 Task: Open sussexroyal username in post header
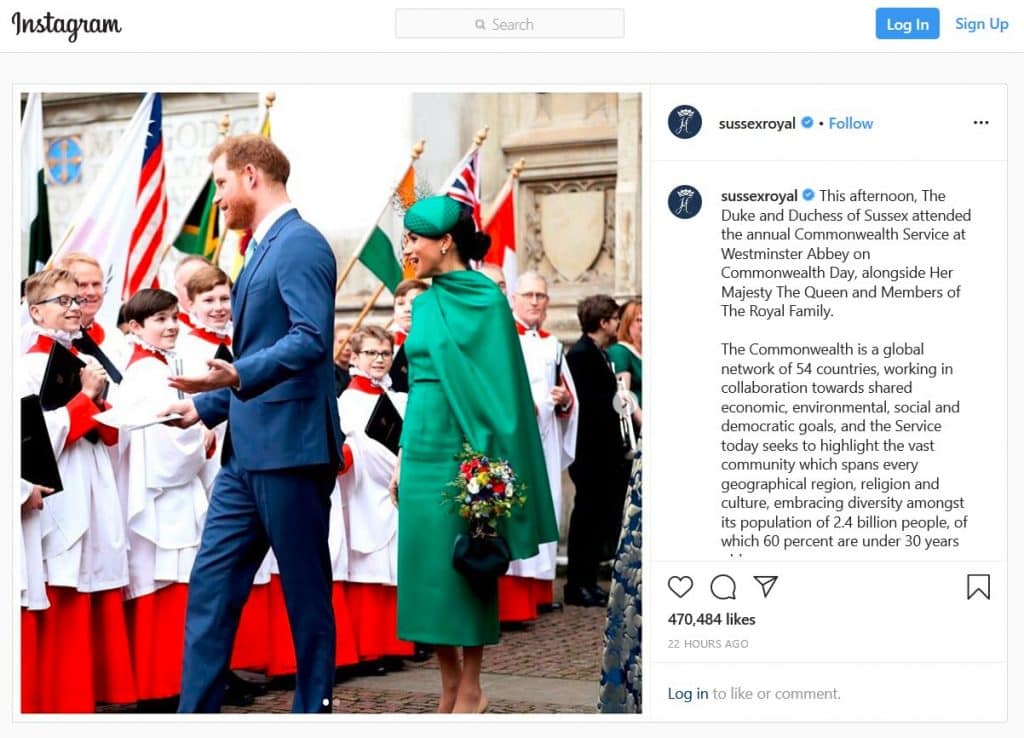[x=757, y=123]
